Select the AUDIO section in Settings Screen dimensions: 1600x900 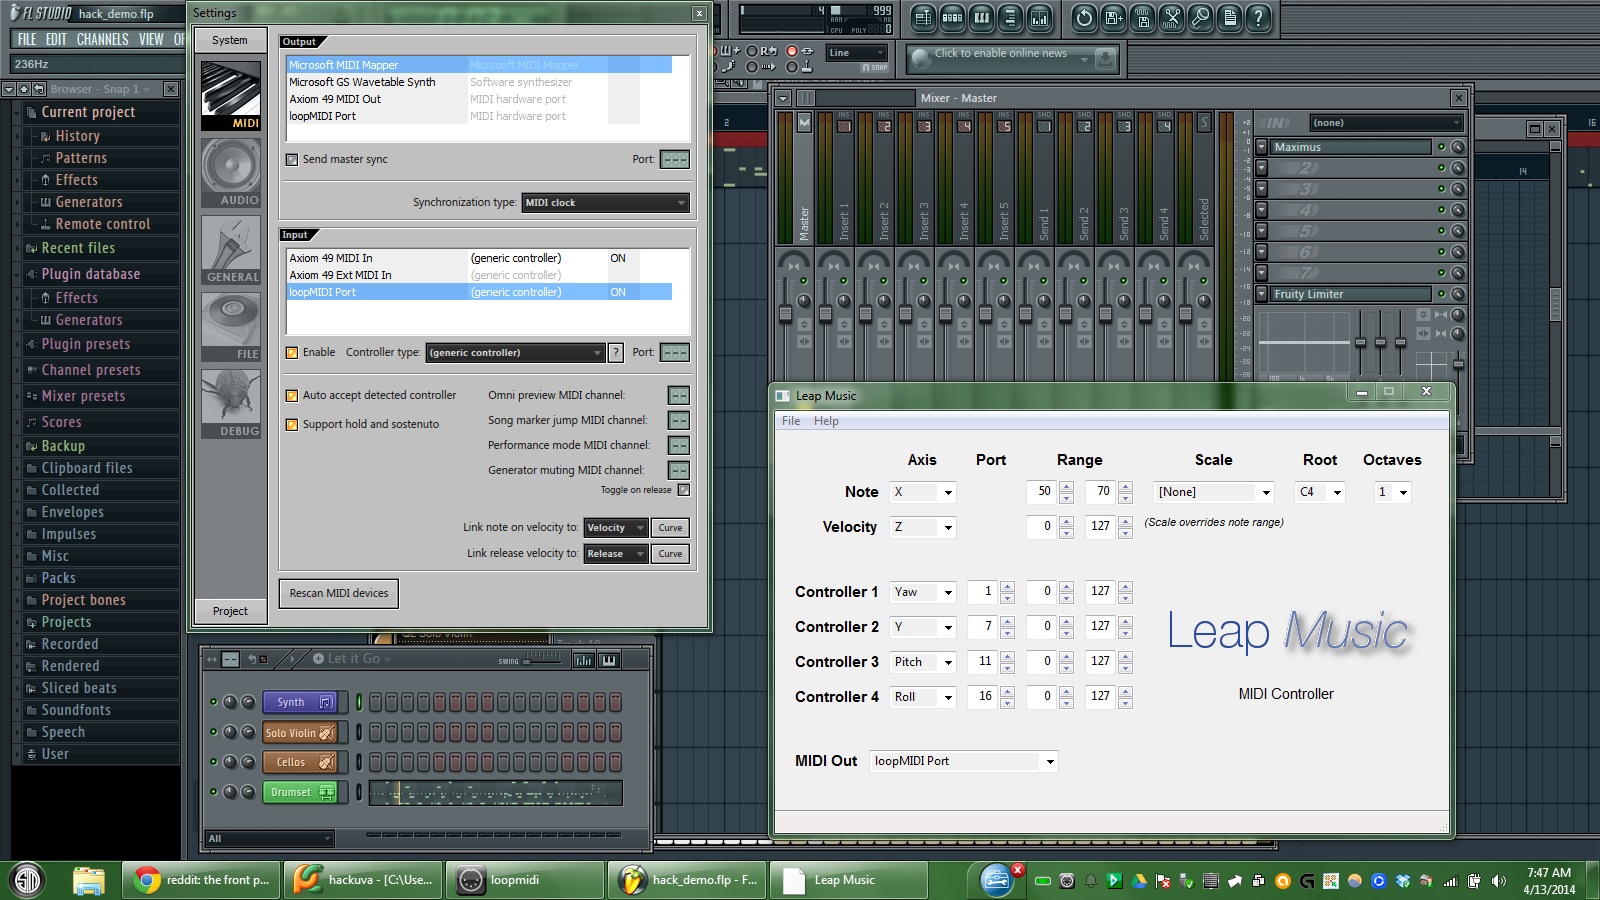[x=231, y=173]
